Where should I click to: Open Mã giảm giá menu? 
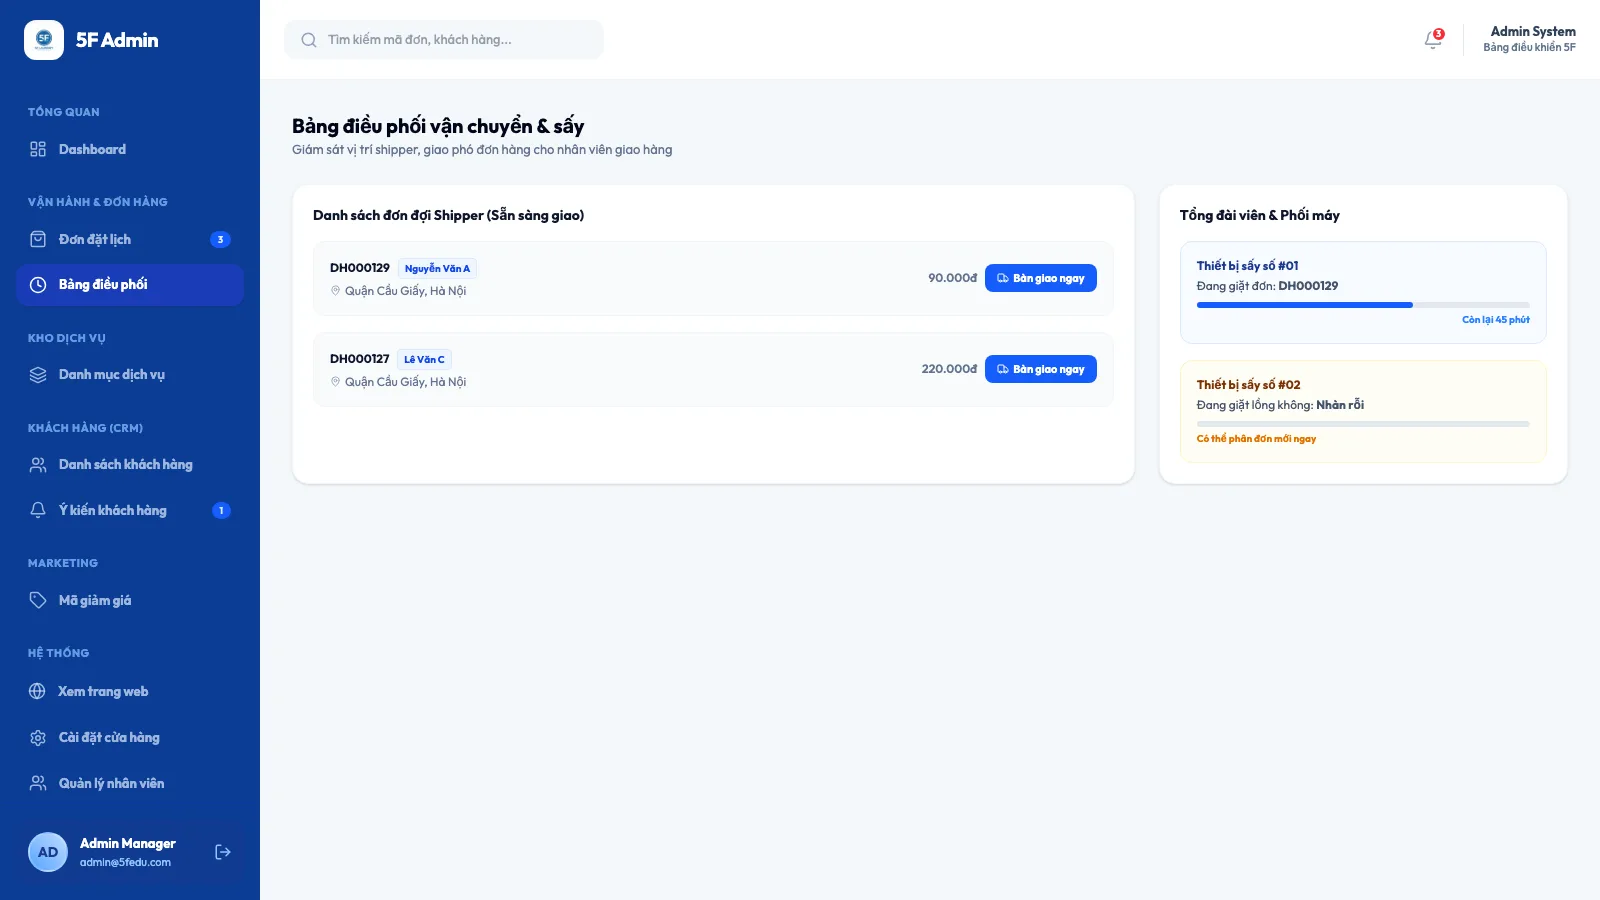130,600
